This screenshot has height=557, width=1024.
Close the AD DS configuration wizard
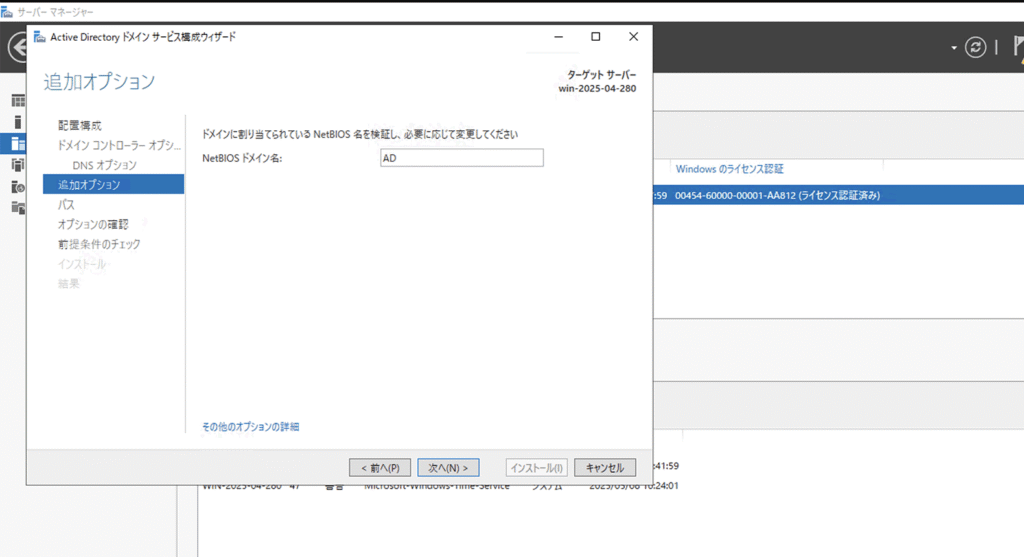click(633, 37)
